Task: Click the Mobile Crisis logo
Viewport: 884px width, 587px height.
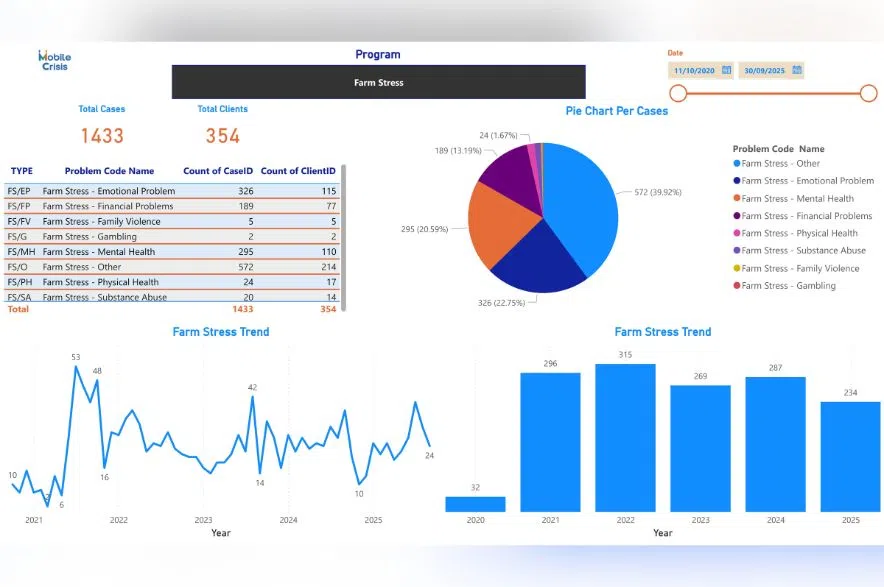Action: point(54,60)
